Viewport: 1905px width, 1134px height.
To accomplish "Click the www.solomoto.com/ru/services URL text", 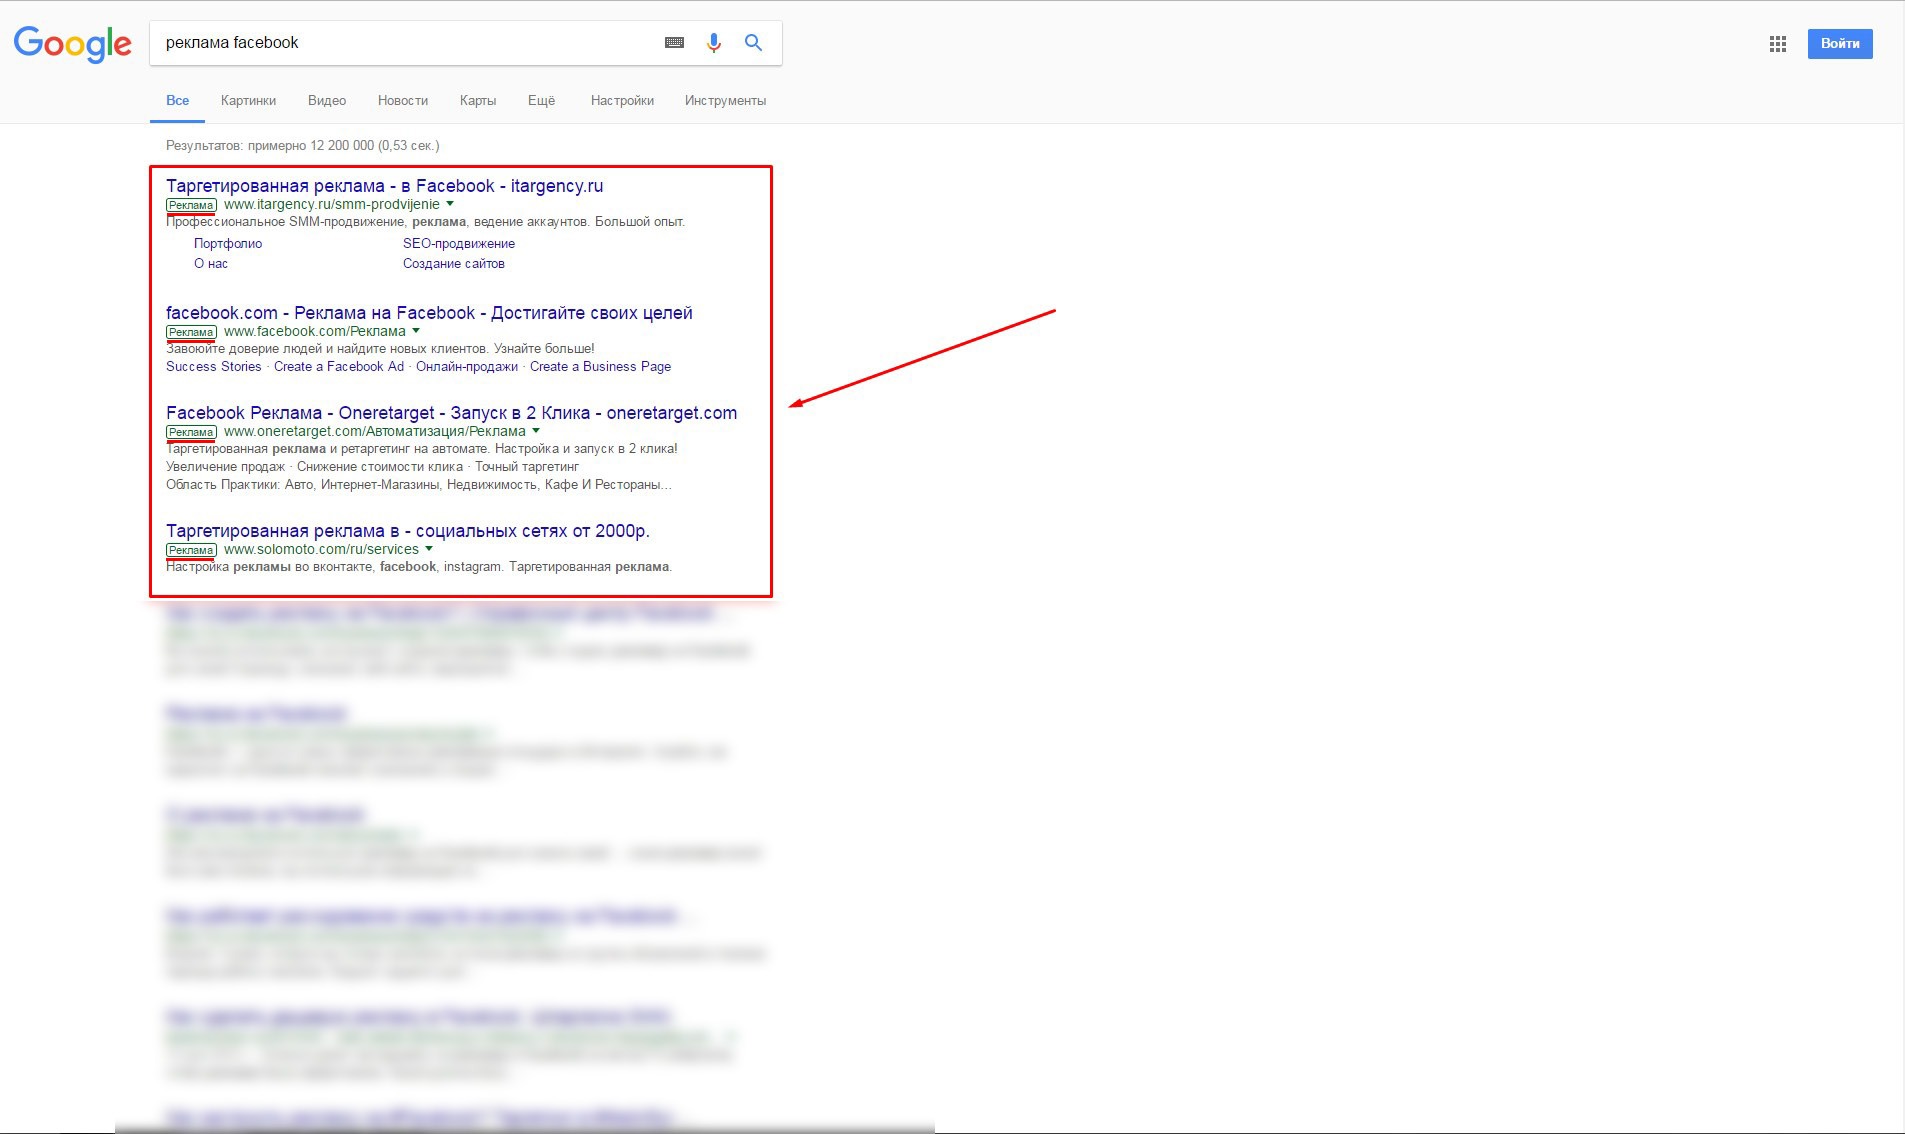I will click(x=321, y=549).
